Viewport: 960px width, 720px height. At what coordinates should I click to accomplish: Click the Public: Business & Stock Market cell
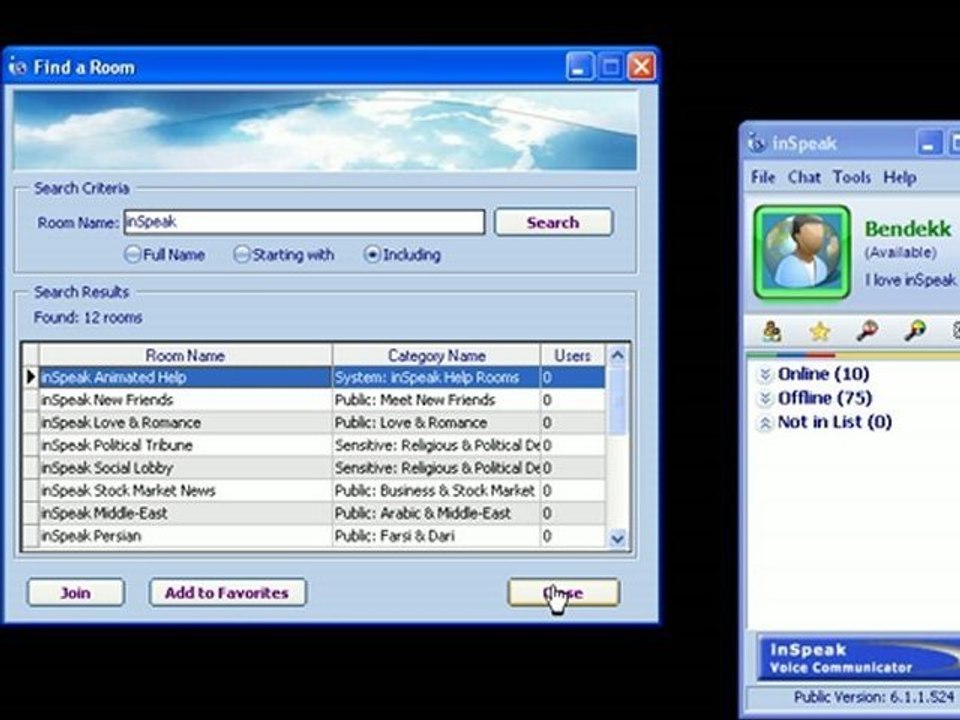pos(437,490)
